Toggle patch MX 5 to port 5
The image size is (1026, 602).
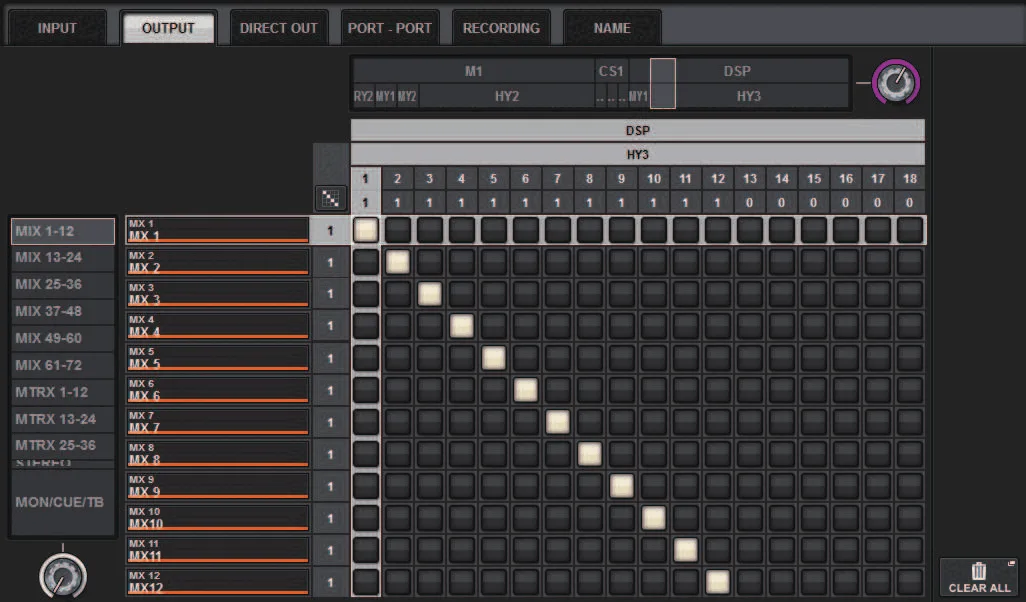coord(494,358)
